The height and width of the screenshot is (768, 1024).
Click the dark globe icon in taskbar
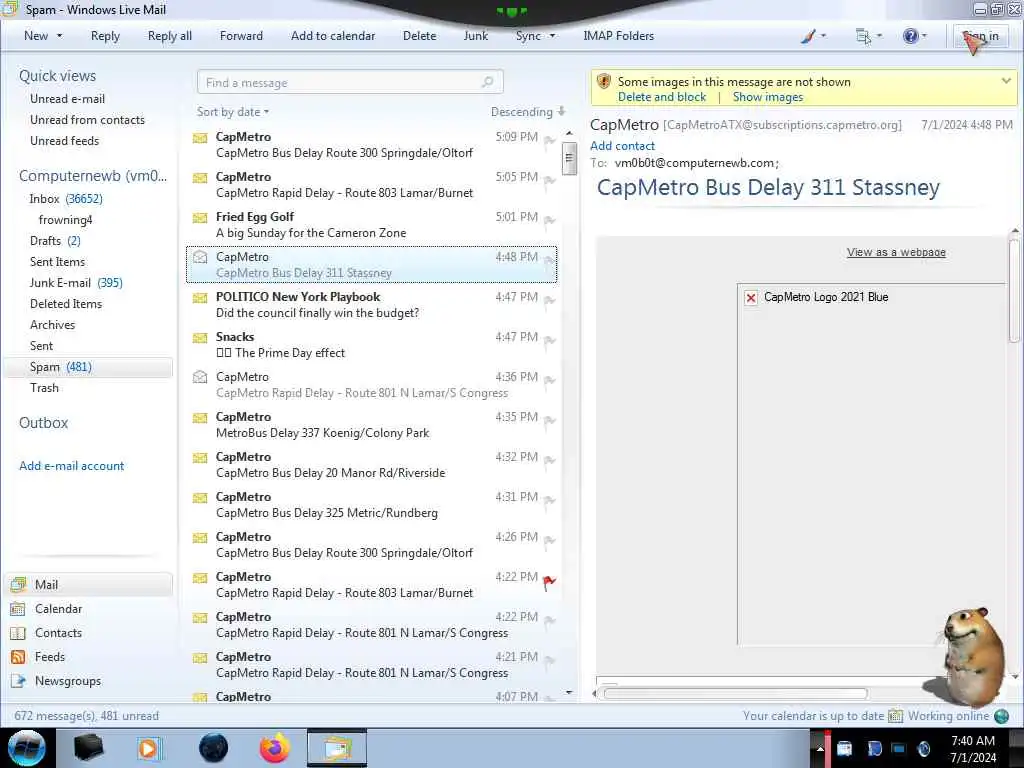point(213,748)
